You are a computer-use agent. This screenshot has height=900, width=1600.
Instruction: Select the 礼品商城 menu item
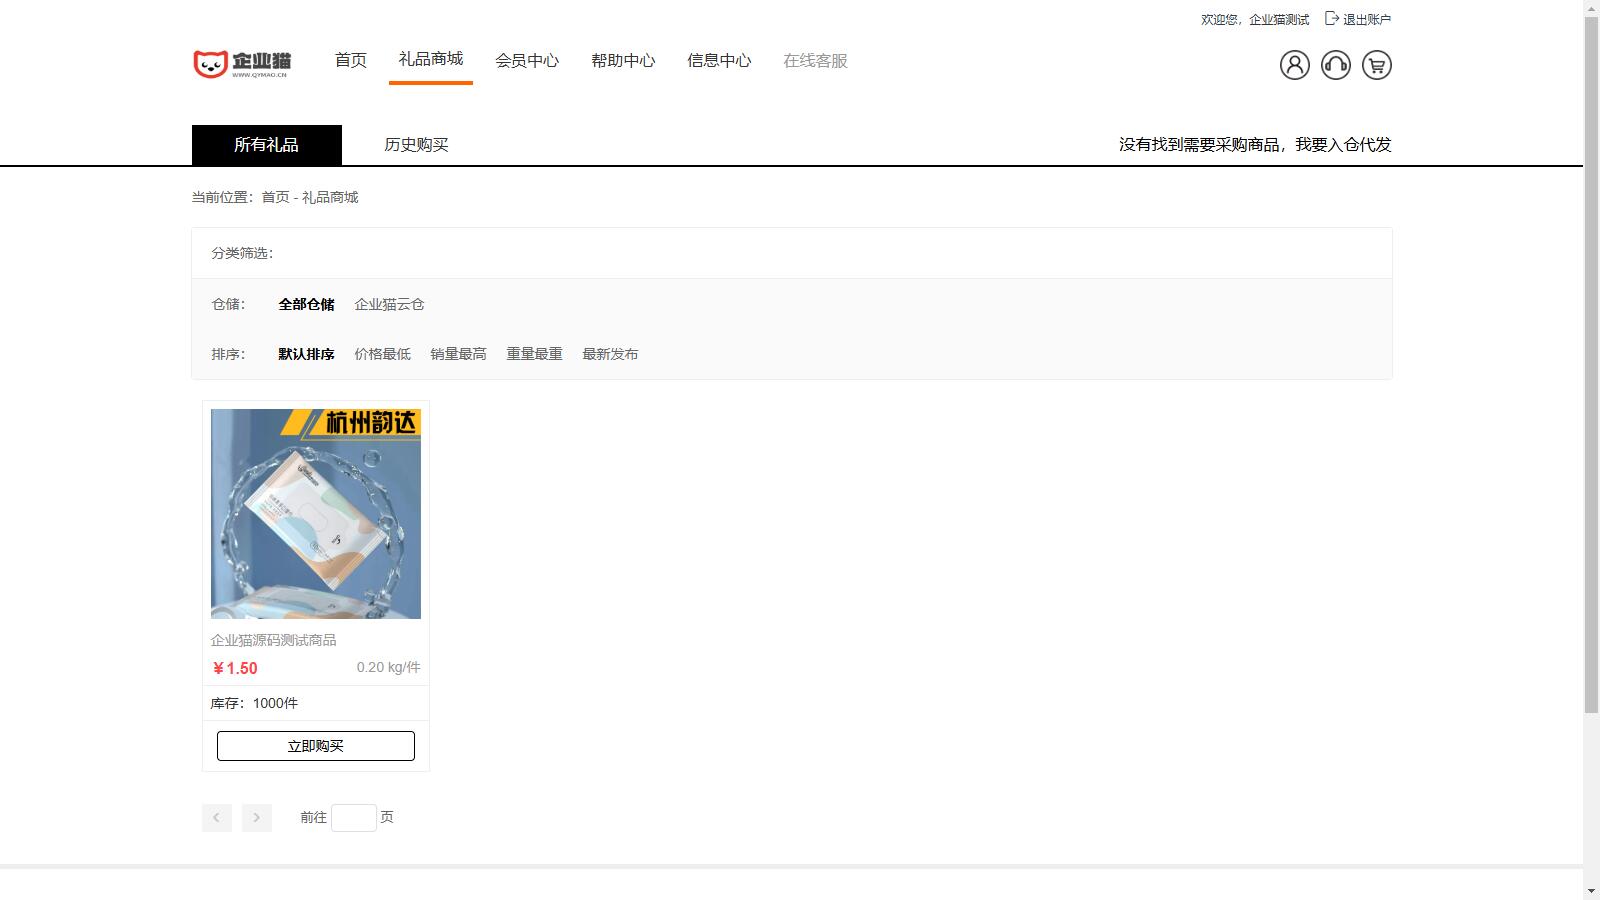pyautogui.click(x=431, y=59)
